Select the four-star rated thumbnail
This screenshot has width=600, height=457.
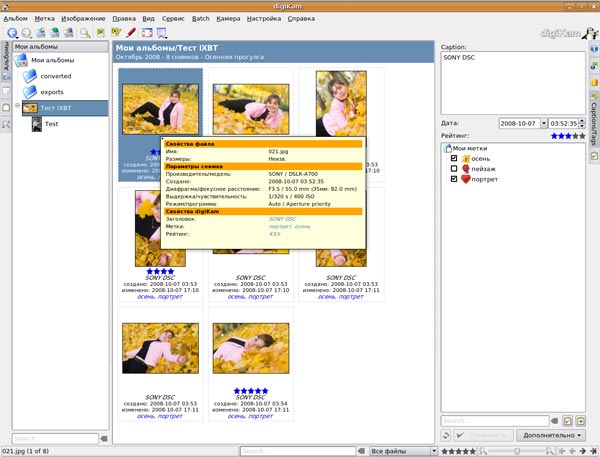tap(160, 244)
